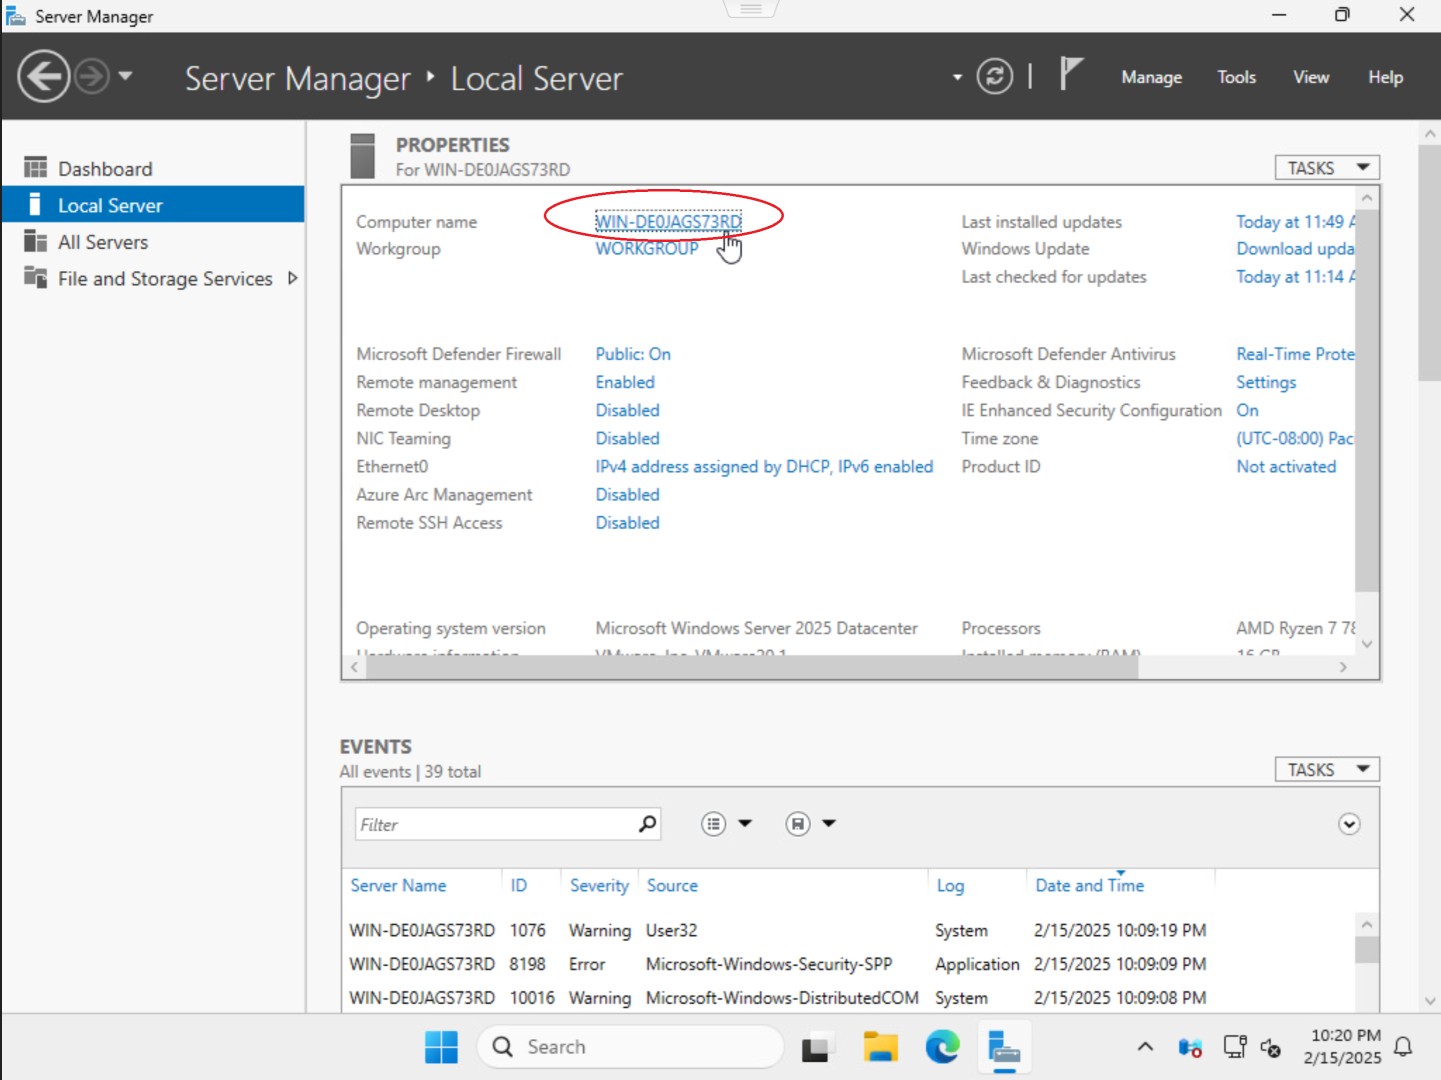The width and height of the screenshot is (1441, 1080).
Task: Click the properties panel horizontal scrollbar
Action: tap(751, 667)
